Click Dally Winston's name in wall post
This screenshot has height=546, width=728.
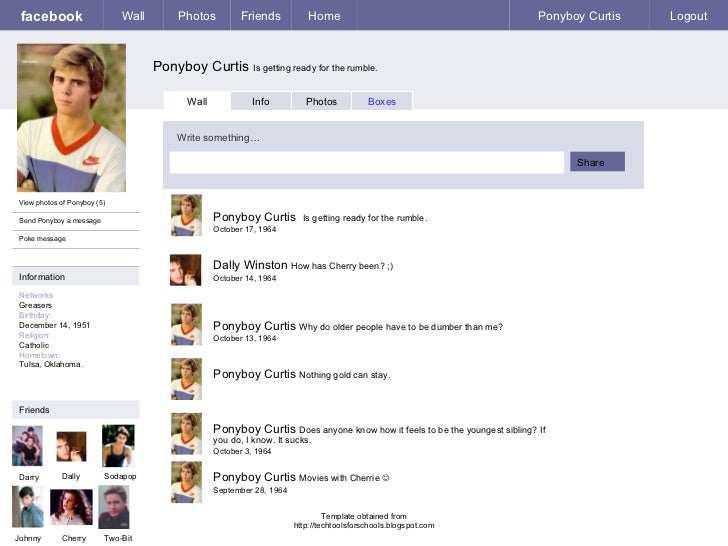click(x=250, y=265)
